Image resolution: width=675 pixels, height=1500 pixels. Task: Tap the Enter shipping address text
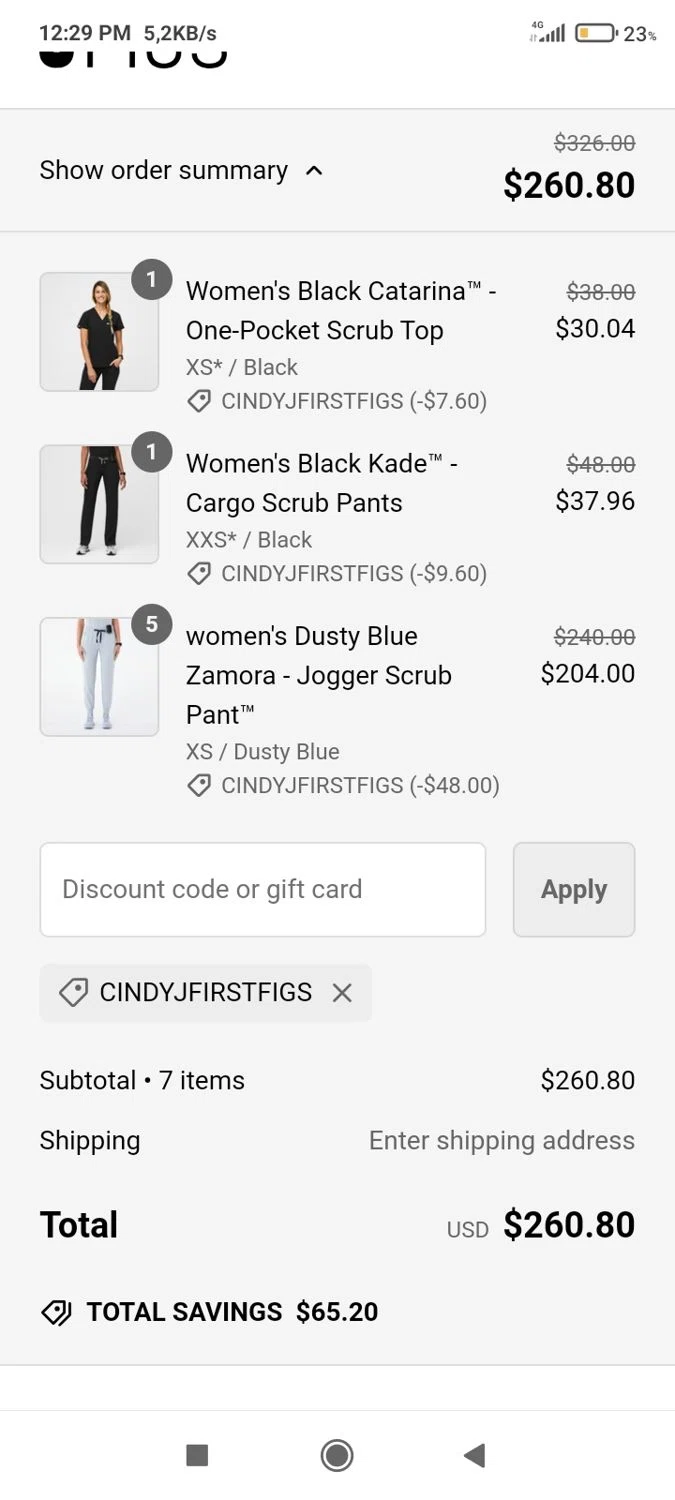[501, 1141]
